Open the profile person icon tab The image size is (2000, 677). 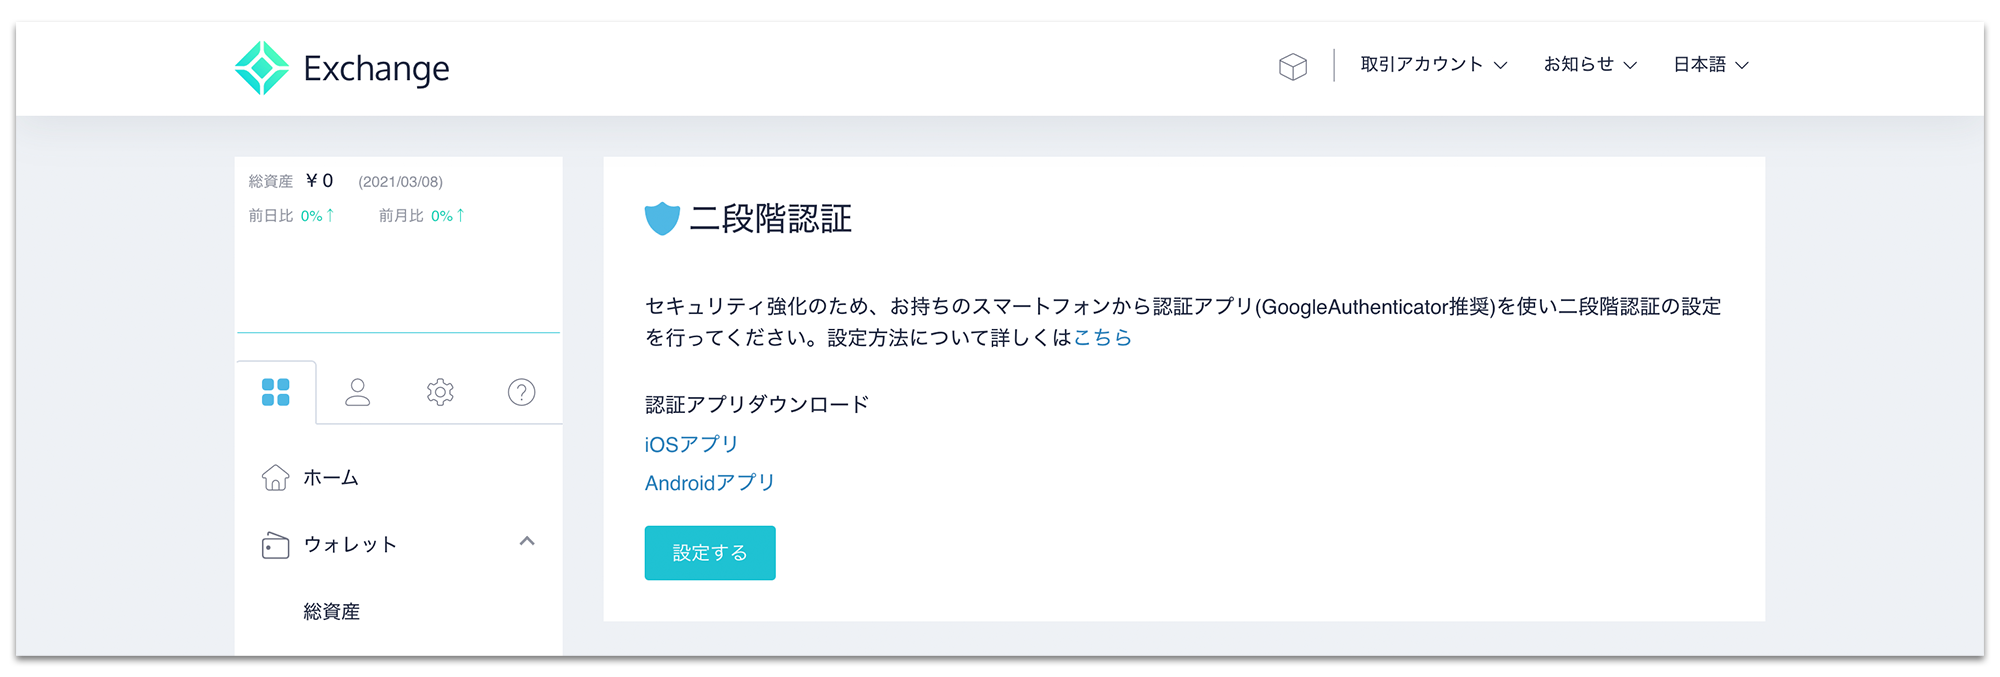click(x=358, y=392)
